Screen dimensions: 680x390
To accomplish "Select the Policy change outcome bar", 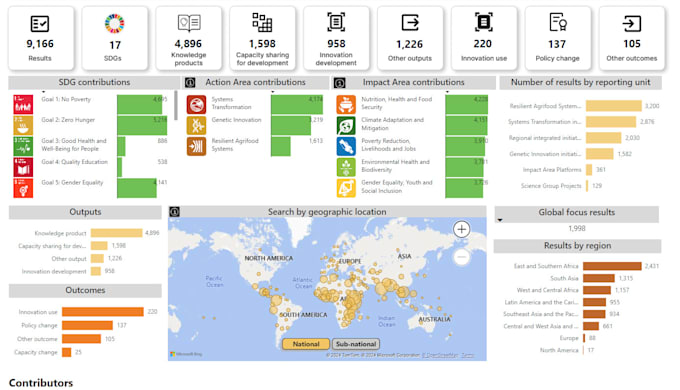I will tap(87, 325).
